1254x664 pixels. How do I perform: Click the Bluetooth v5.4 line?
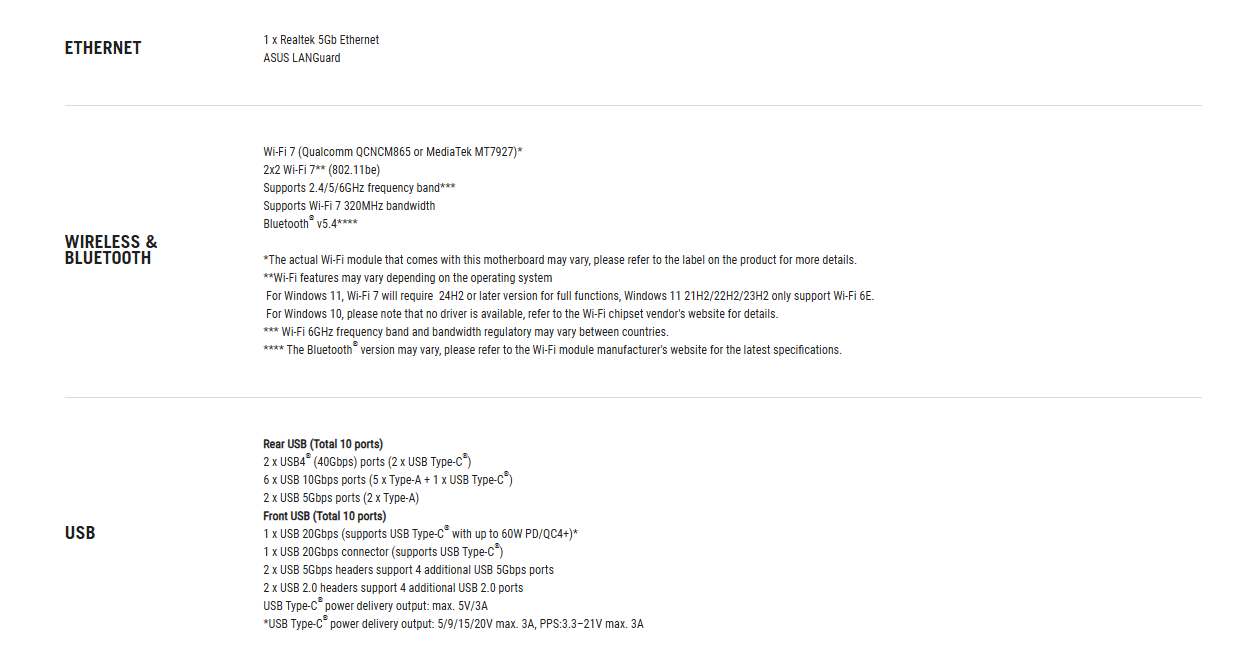311,224
